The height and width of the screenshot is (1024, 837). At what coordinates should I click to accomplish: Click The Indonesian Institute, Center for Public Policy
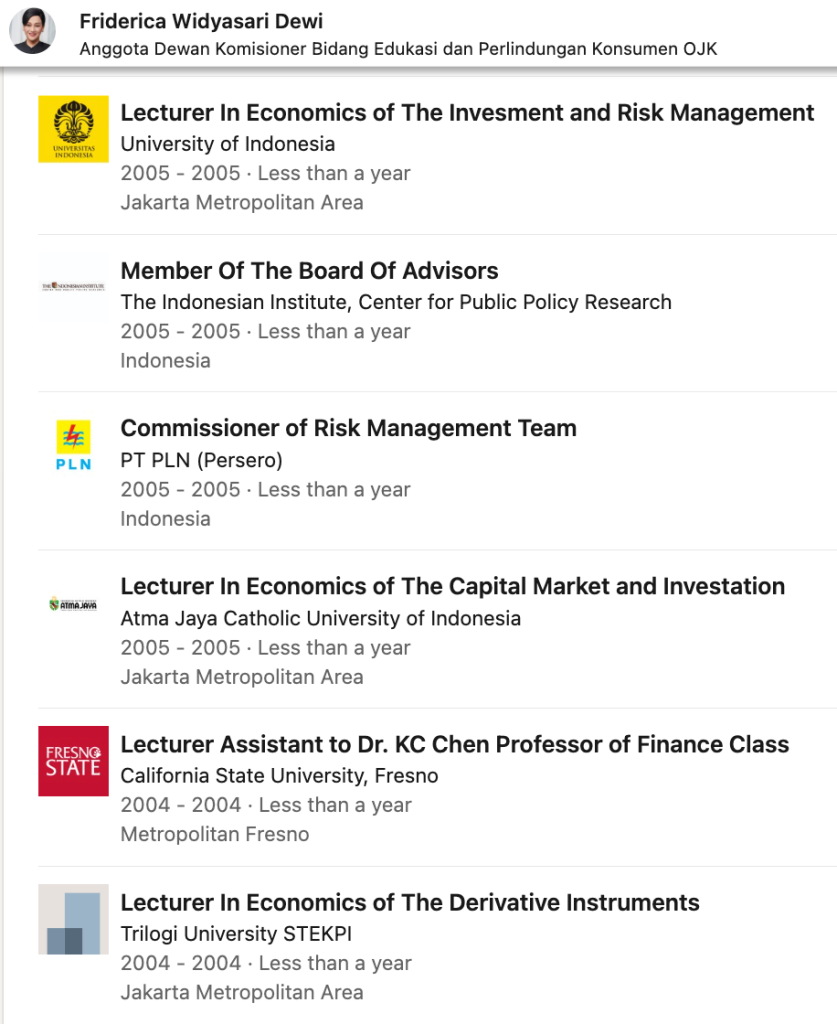[396, 302]
